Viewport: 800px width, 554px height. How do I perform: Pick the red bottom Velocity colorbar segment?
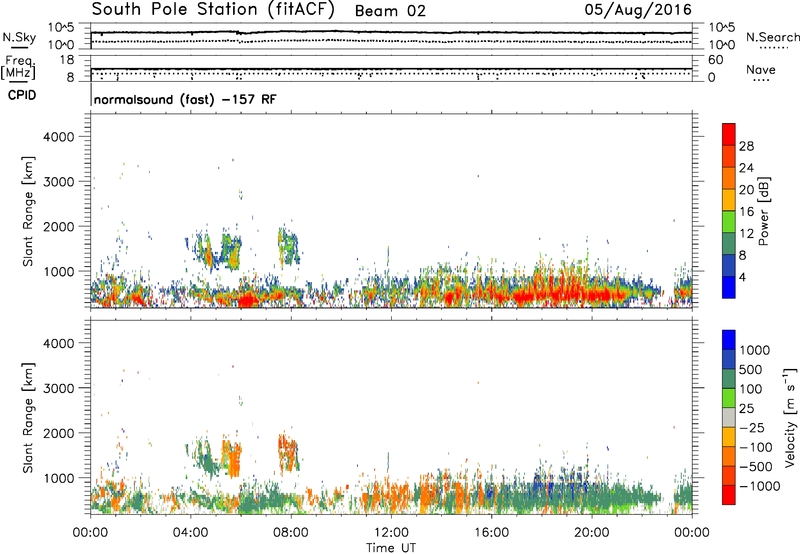click(729, 495)
